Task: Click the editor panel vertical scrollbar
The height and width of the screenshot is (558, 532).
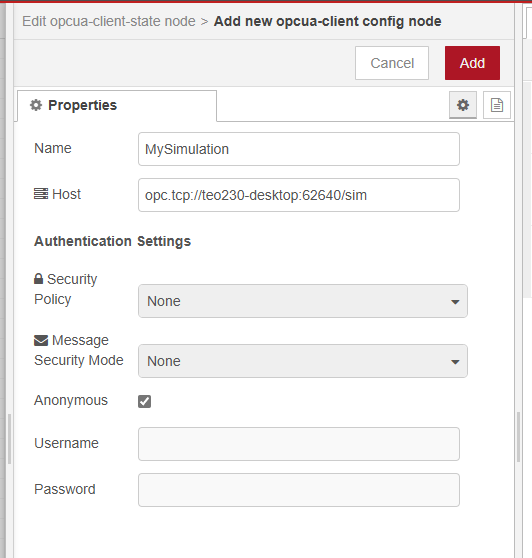Action: [x=518, y=437]
